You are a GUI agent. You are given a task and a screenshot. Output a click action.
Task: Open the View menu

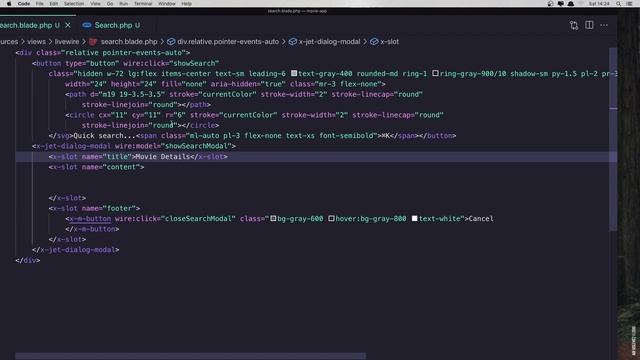[x=96, y=4]
